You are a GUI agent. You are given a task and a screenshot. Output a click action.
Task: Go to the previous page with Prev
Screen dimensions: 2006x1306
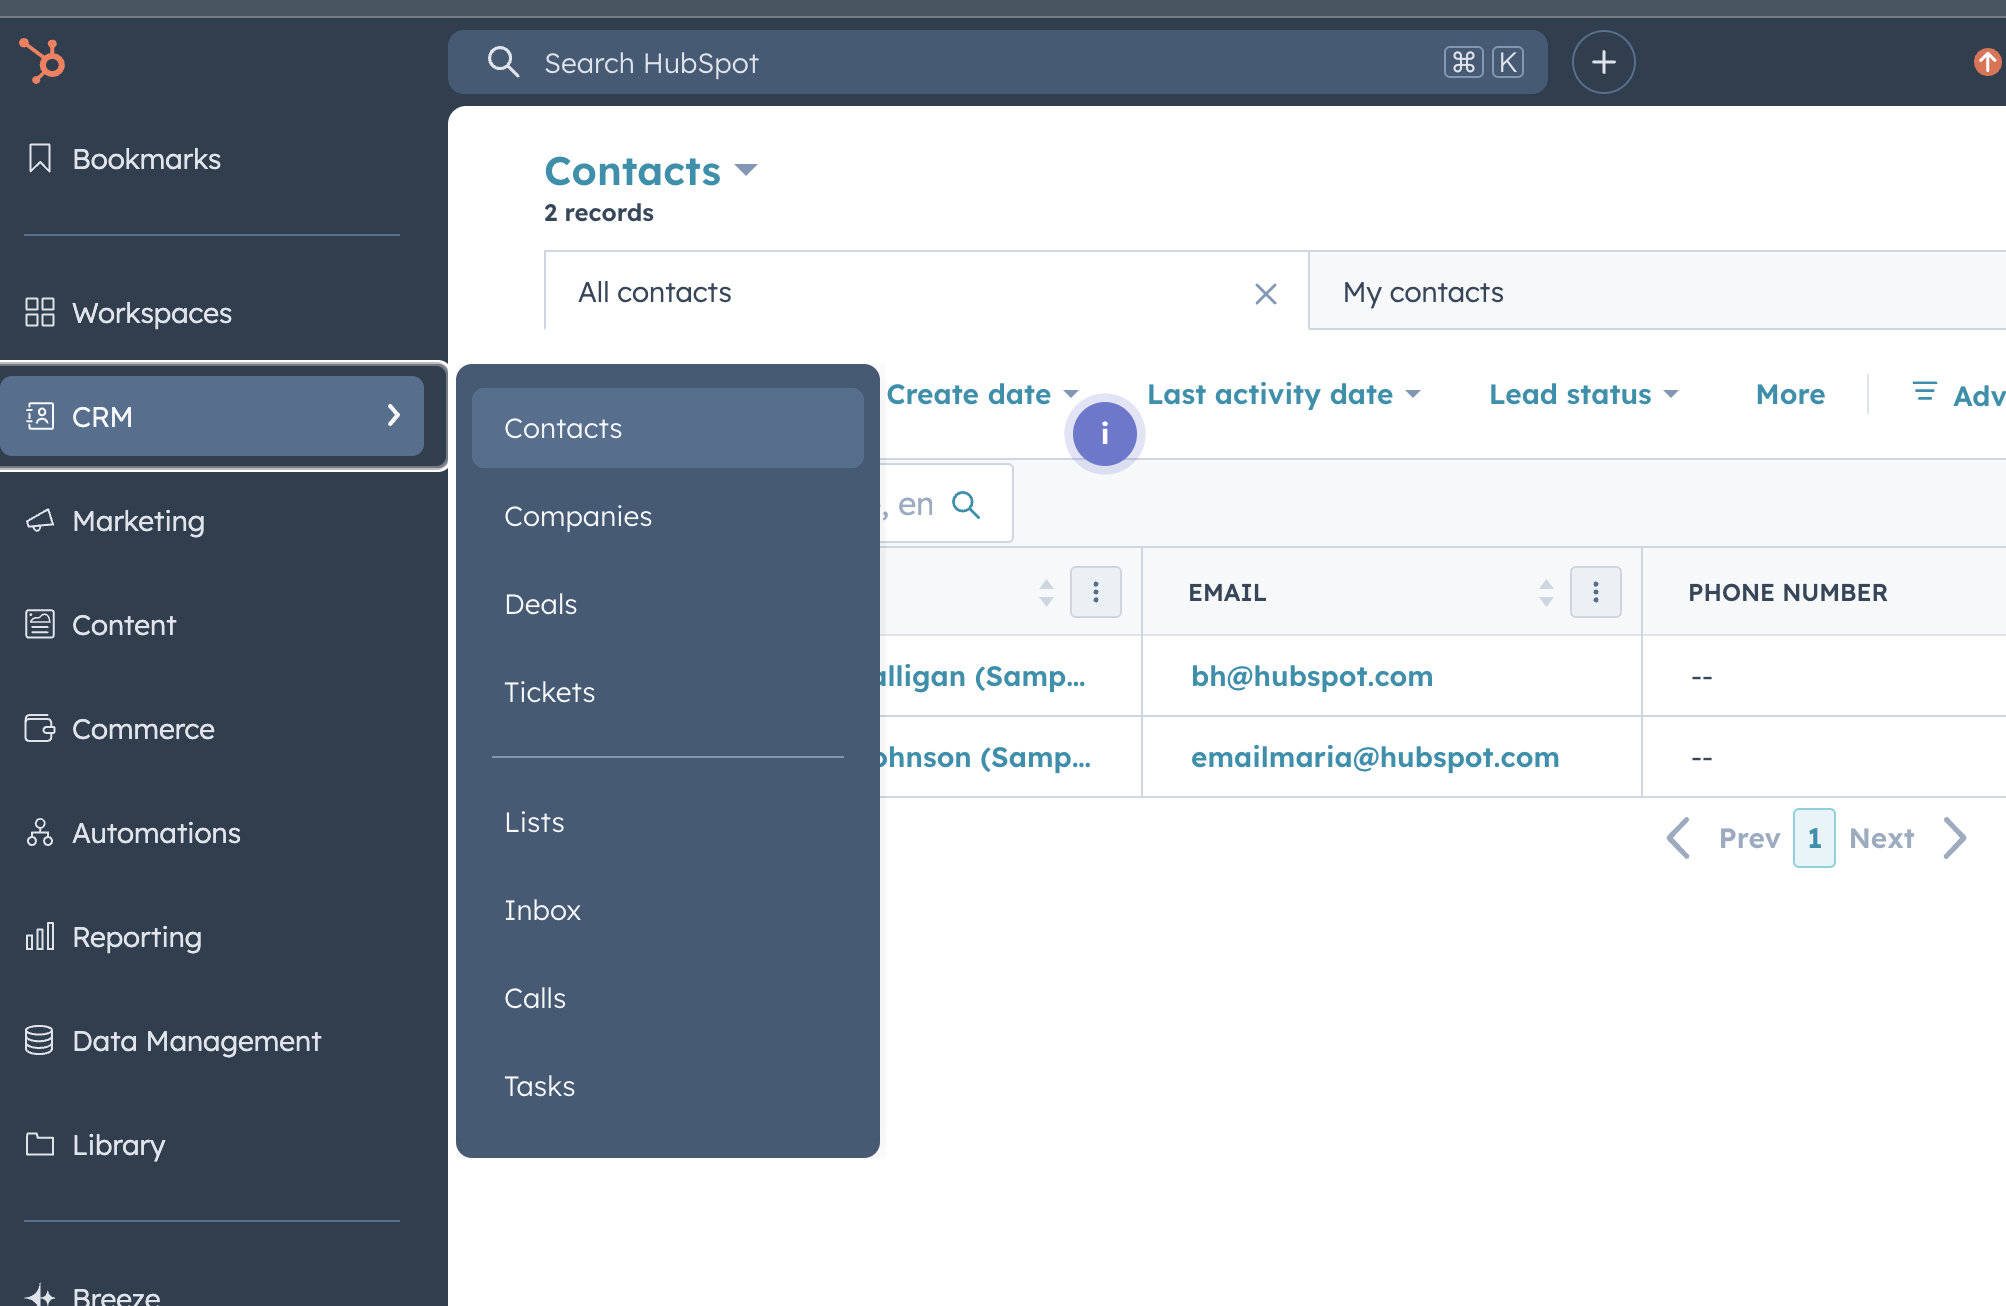coord(1749,838)
